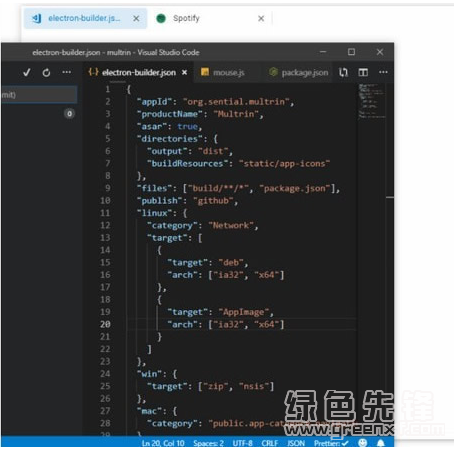The image size is (454, 450).
Task: Click the feedback smiley in status bar
Action: [x=363, y=443]
